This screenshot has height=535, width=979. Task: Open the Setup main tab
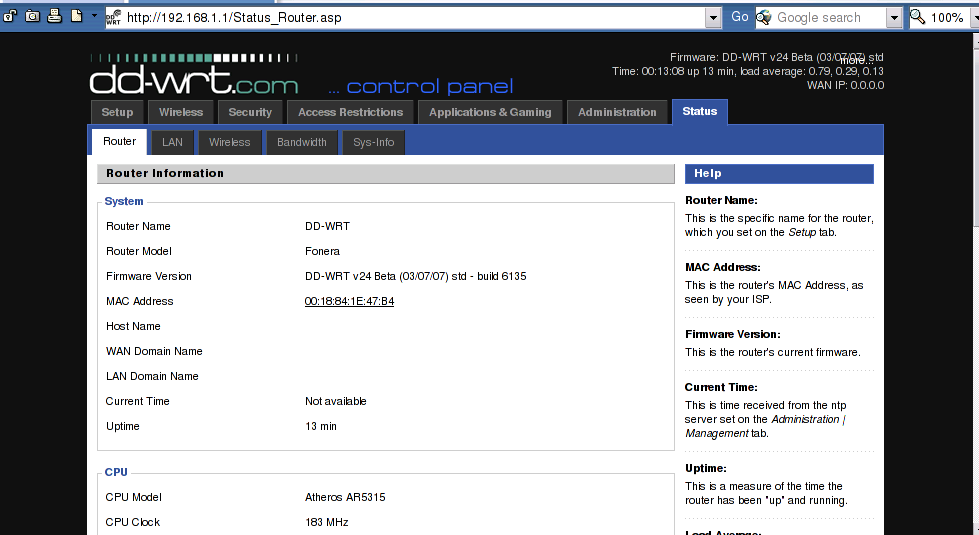pos(117,112)
